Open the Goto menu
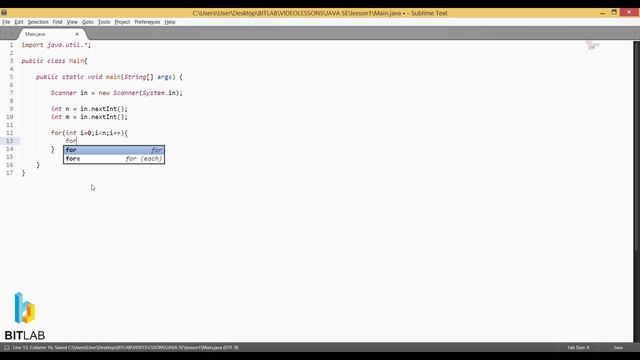The image size is (640, 360). (x=88, y=22)
